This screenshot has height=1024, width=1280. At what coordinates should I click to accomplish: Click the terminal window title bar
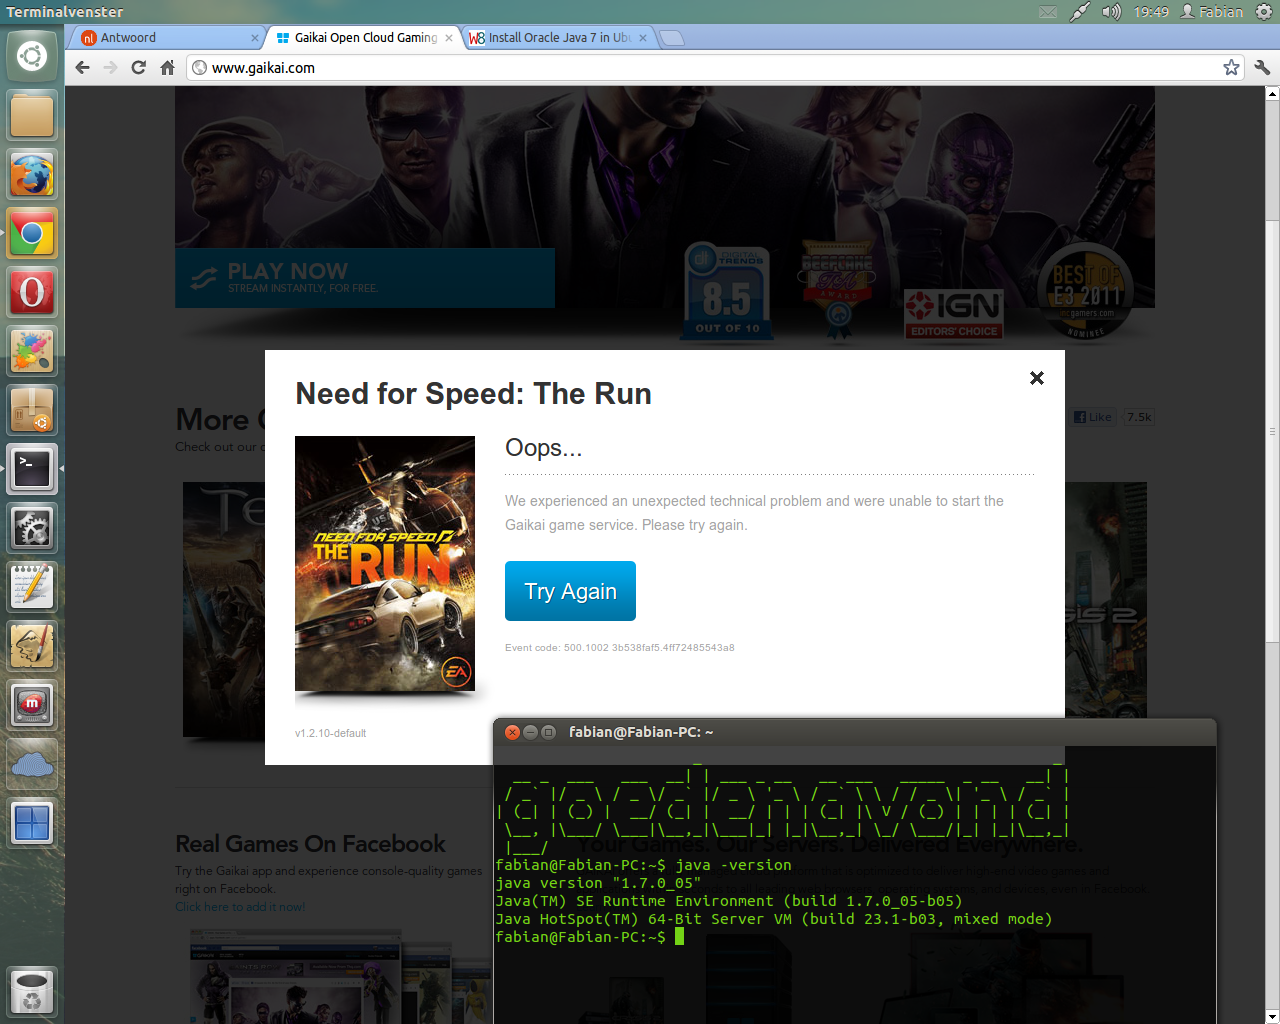coord(855,732)
